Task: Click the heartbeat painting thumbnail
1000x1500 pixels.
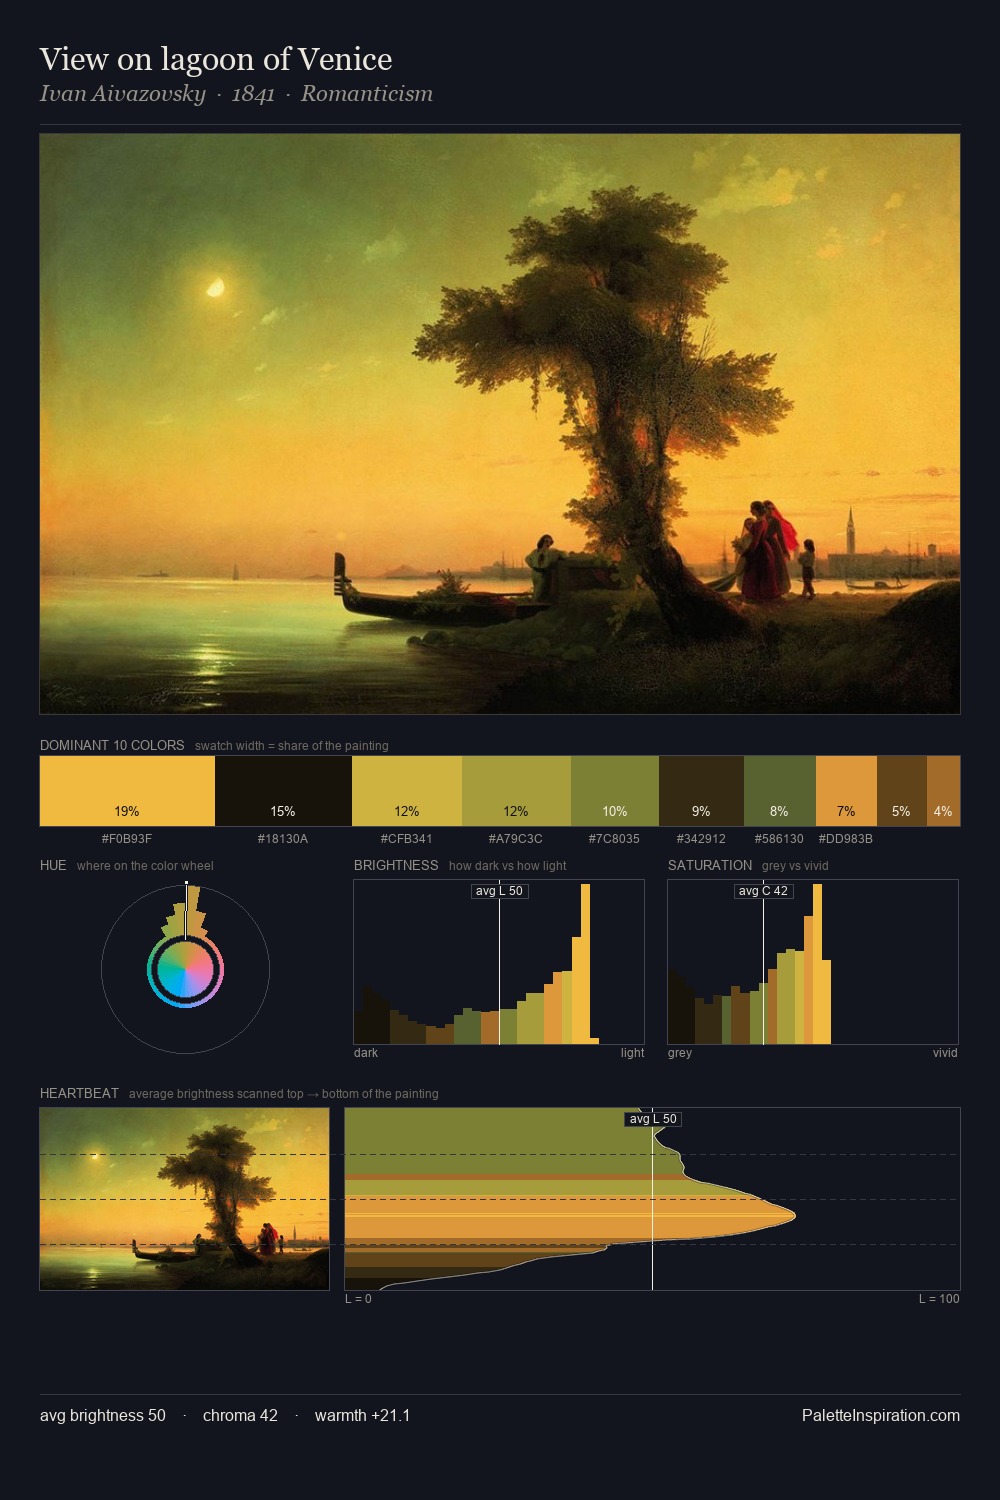Action: pyautogui.click(x=184, y=1199)
